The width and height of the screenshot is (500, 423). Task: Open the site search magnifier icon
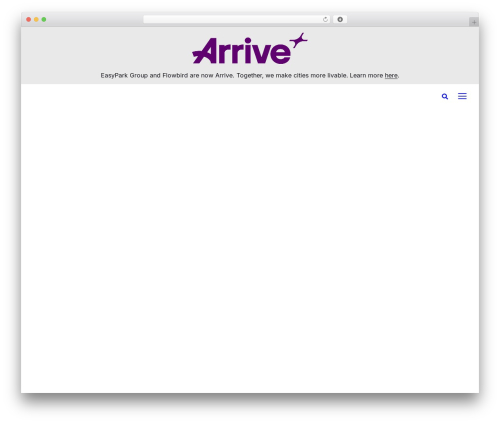click(x=445, y=96)
